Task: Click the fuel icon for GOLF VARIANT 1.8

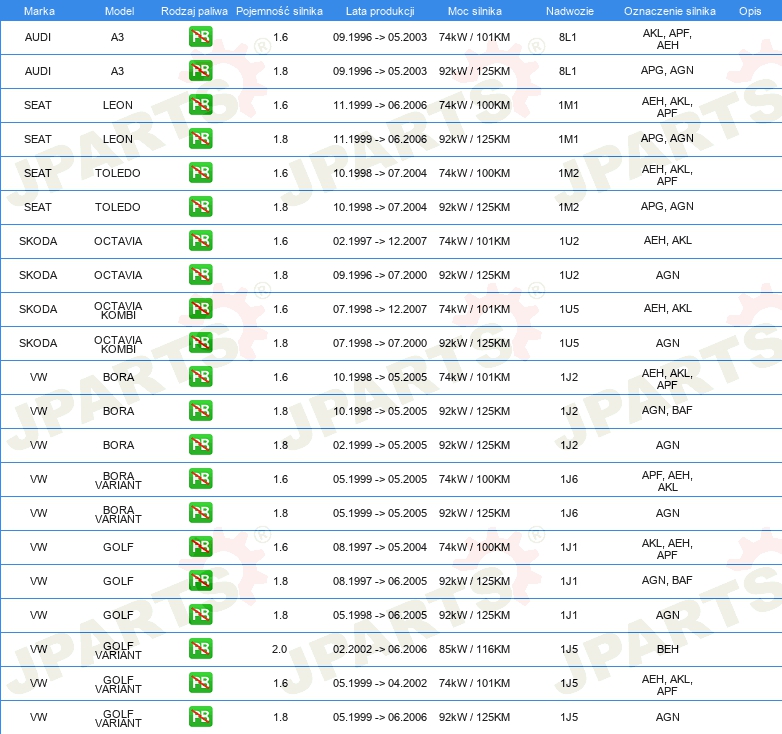Action: 200,717
